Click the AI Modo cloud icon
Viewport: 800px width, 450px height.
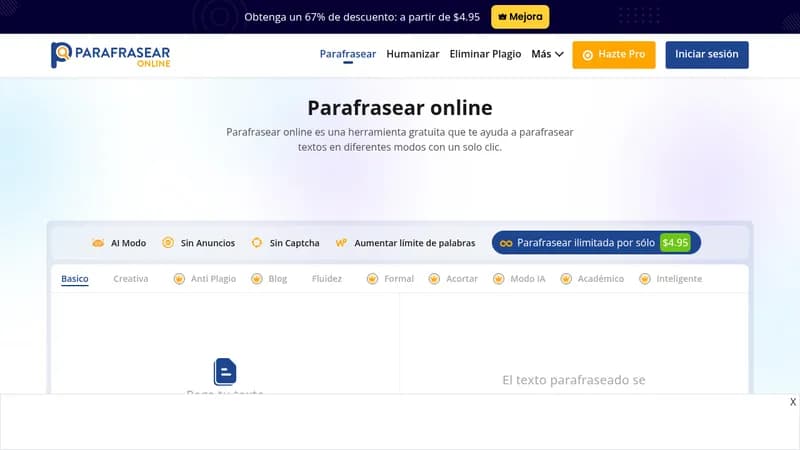coord(98,243)
